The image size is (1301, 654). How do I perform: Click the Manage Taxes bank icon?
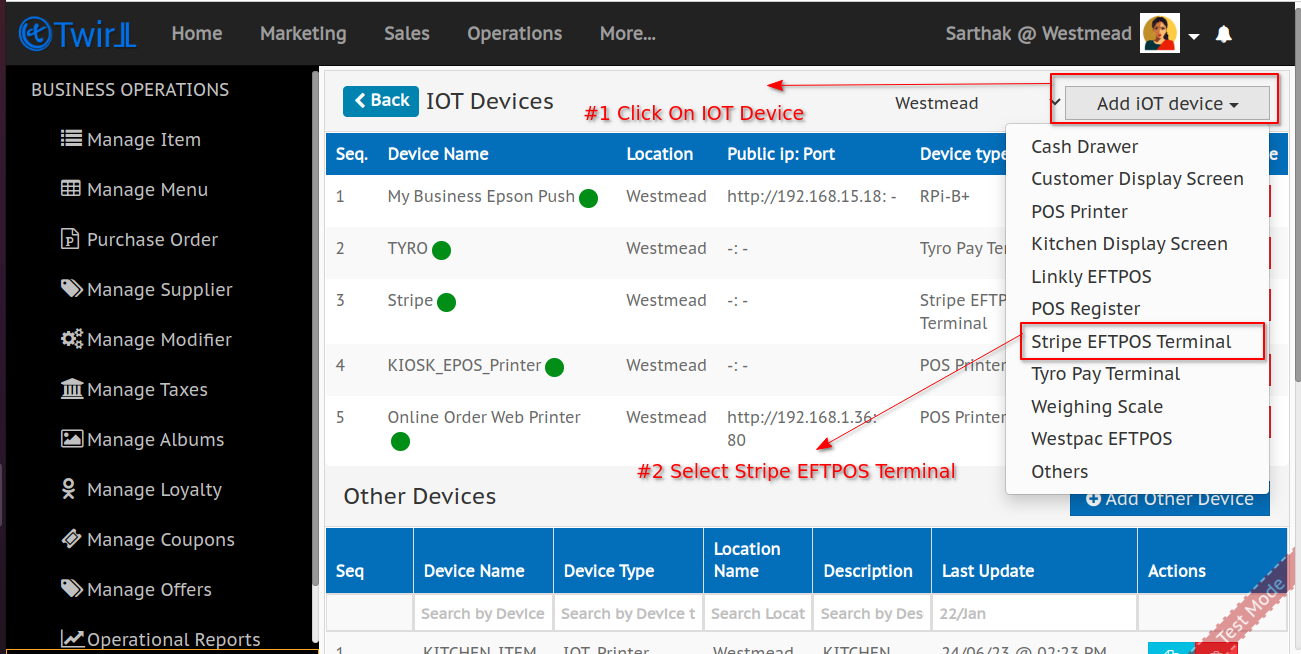coord(71,389)
